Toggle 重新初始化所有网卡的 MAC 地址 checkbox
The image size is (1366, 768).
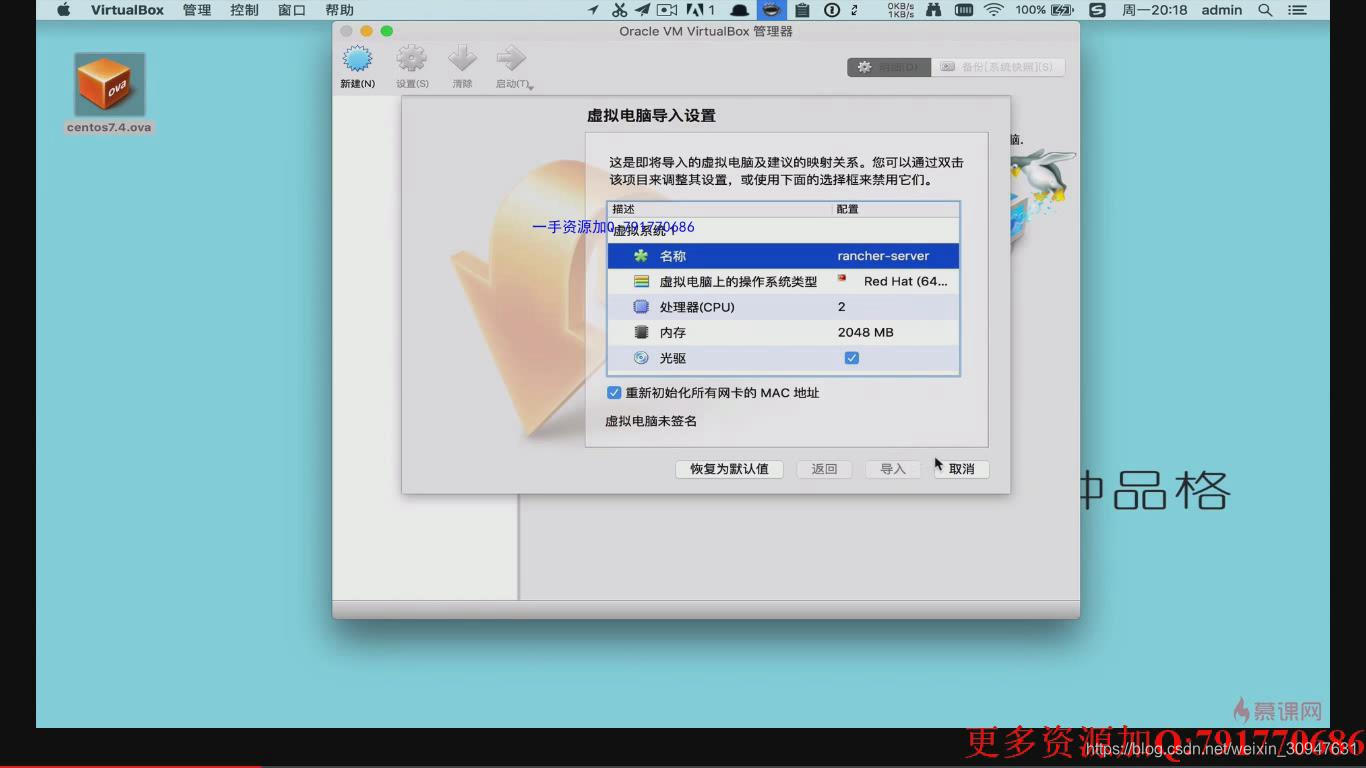click(614, 393)
